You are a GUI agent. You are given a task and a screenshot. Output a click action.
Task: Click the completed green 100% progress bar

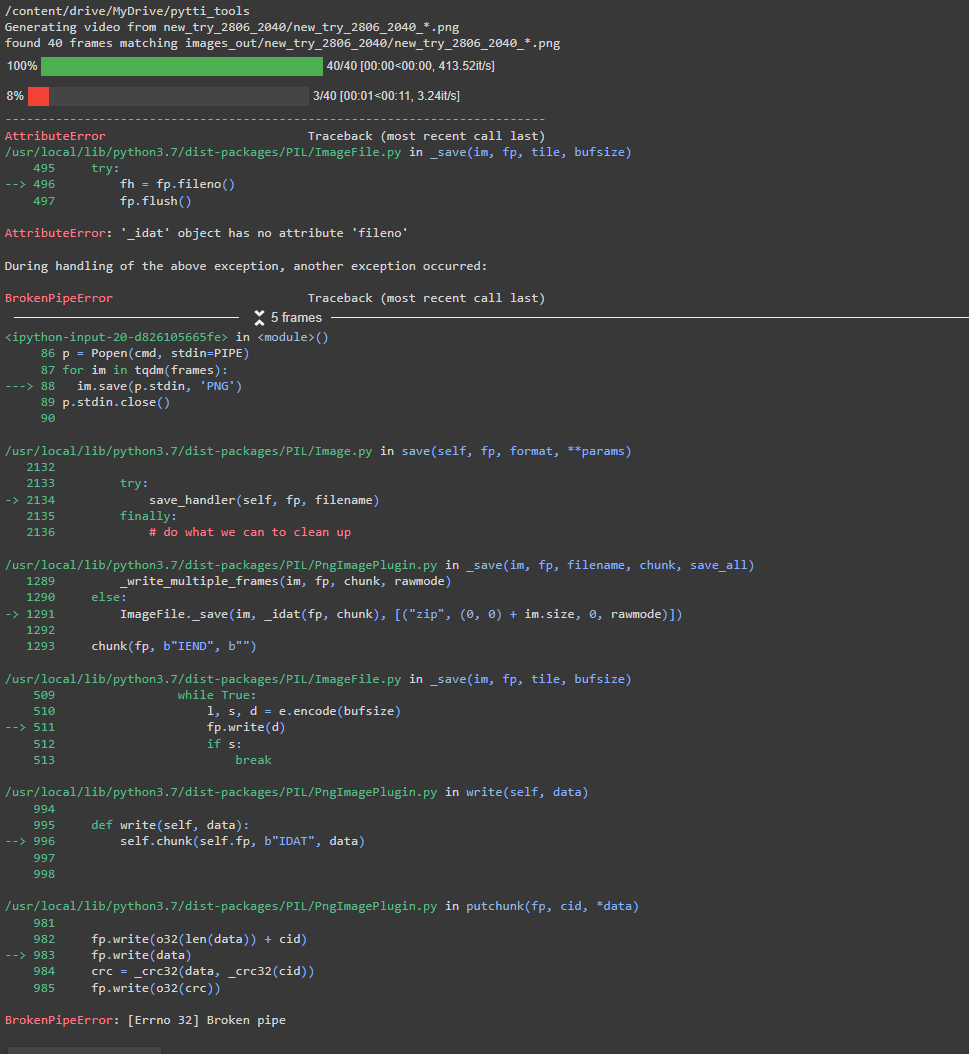coord(180,65)
